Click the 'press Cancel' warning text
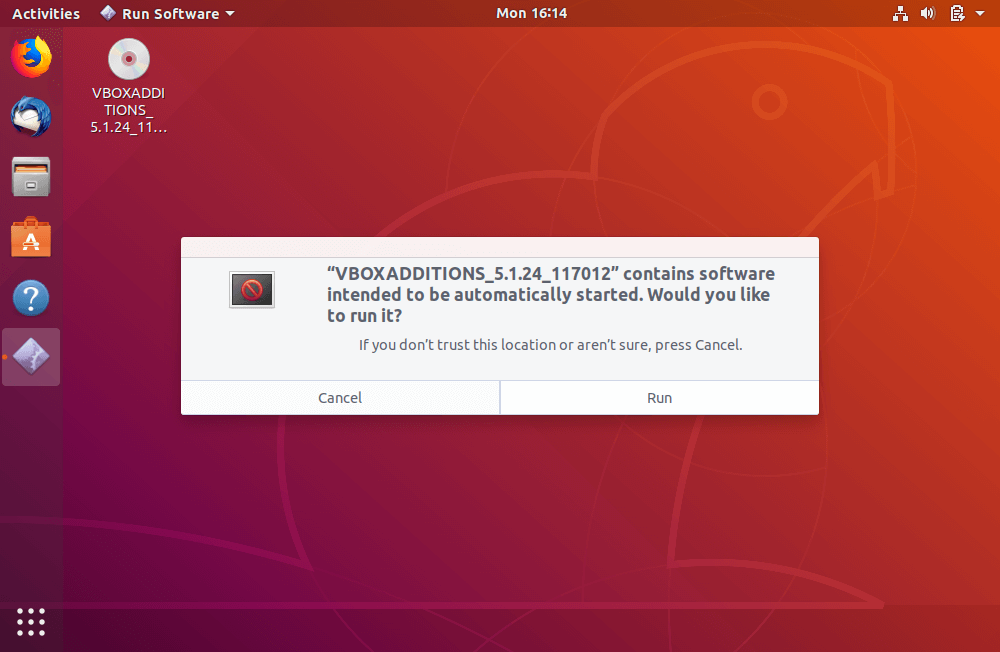1000x652 pixels. pos(550,345)
